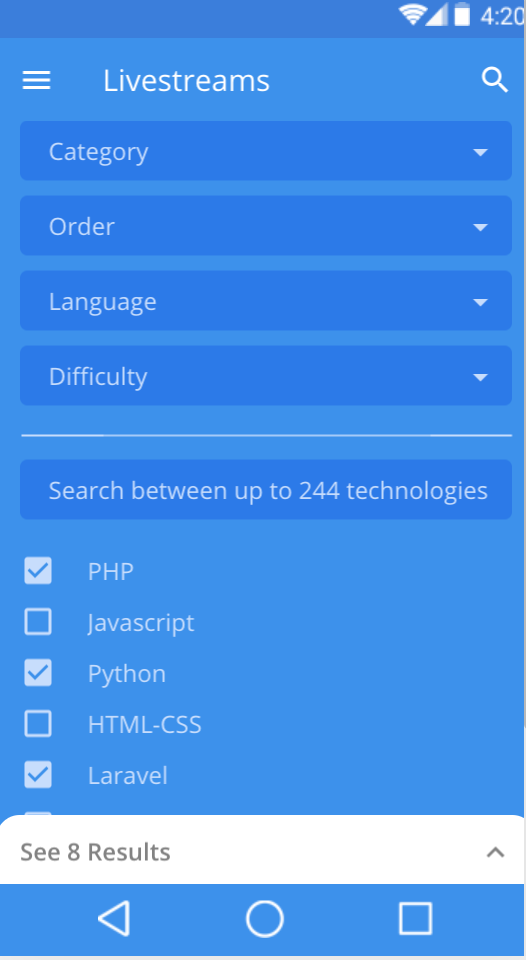Tap the Android home circle icon
The height and width of the screenshot is (960, 526).
tap(265, 918)
